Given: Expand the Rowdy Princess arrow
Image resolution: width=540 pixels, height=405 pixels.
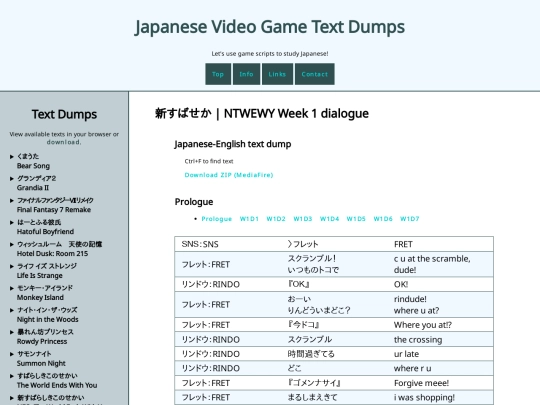Looking at the screenshot, I should point(12,332).
